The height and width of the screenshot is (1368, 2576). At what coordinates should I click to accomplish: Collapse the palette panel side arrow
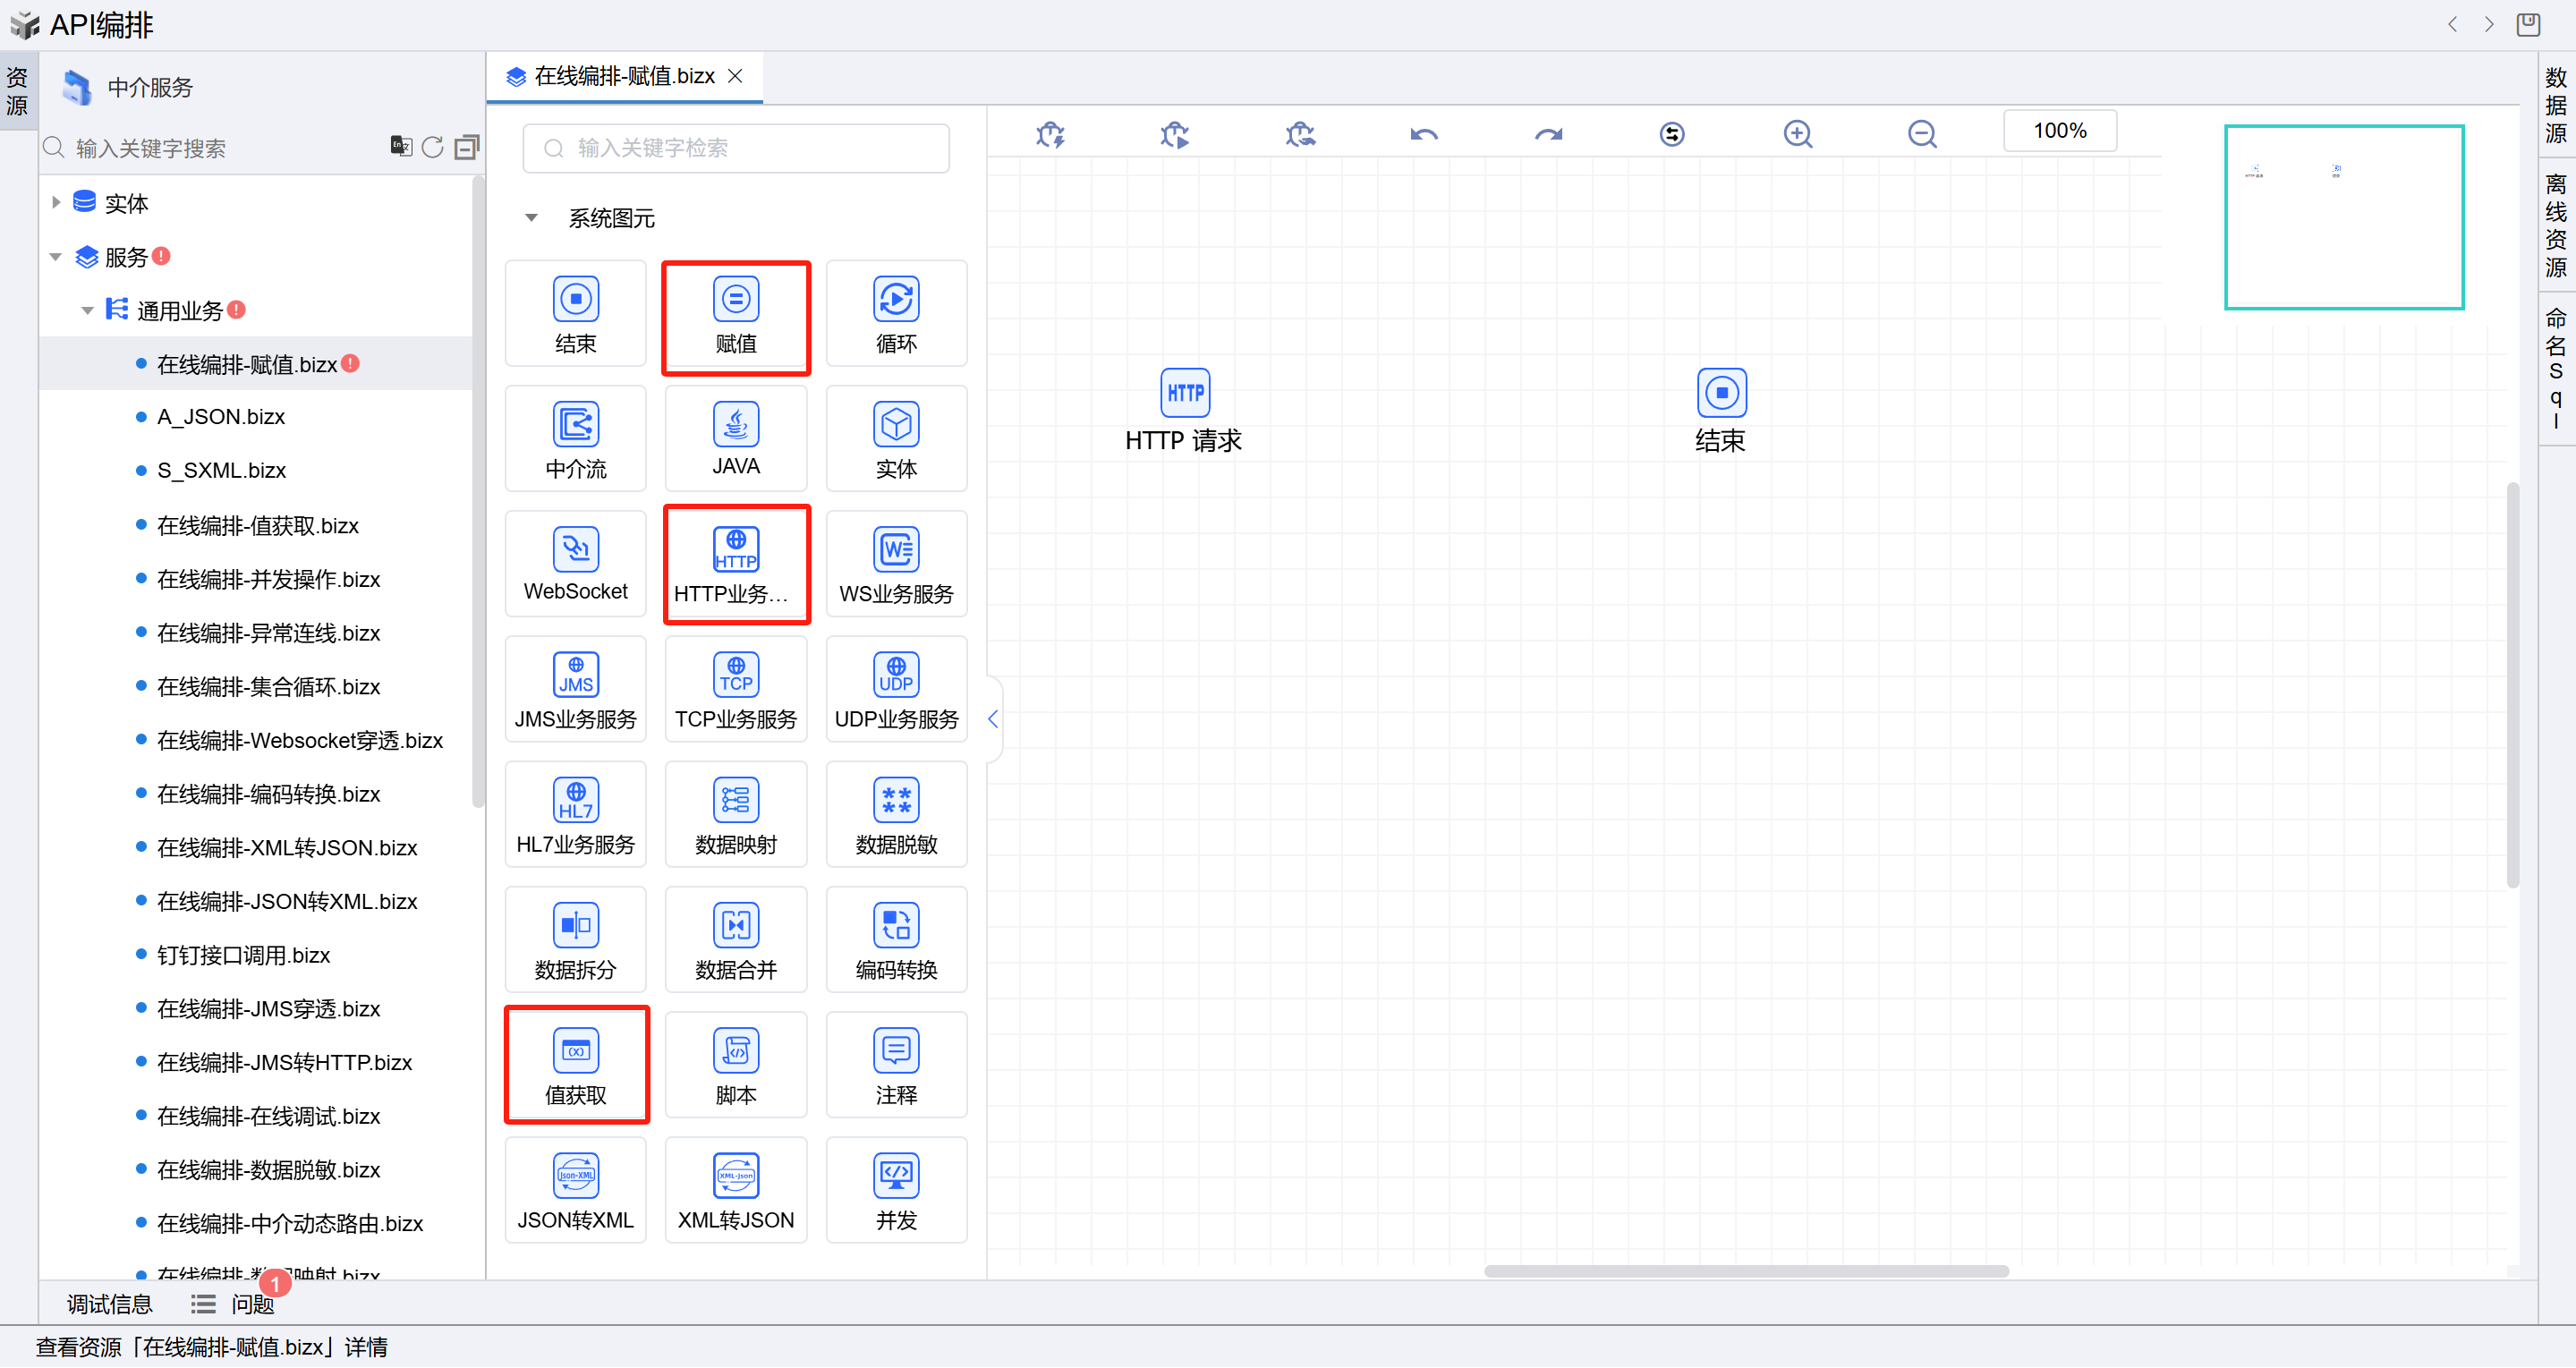coord(992,718)
